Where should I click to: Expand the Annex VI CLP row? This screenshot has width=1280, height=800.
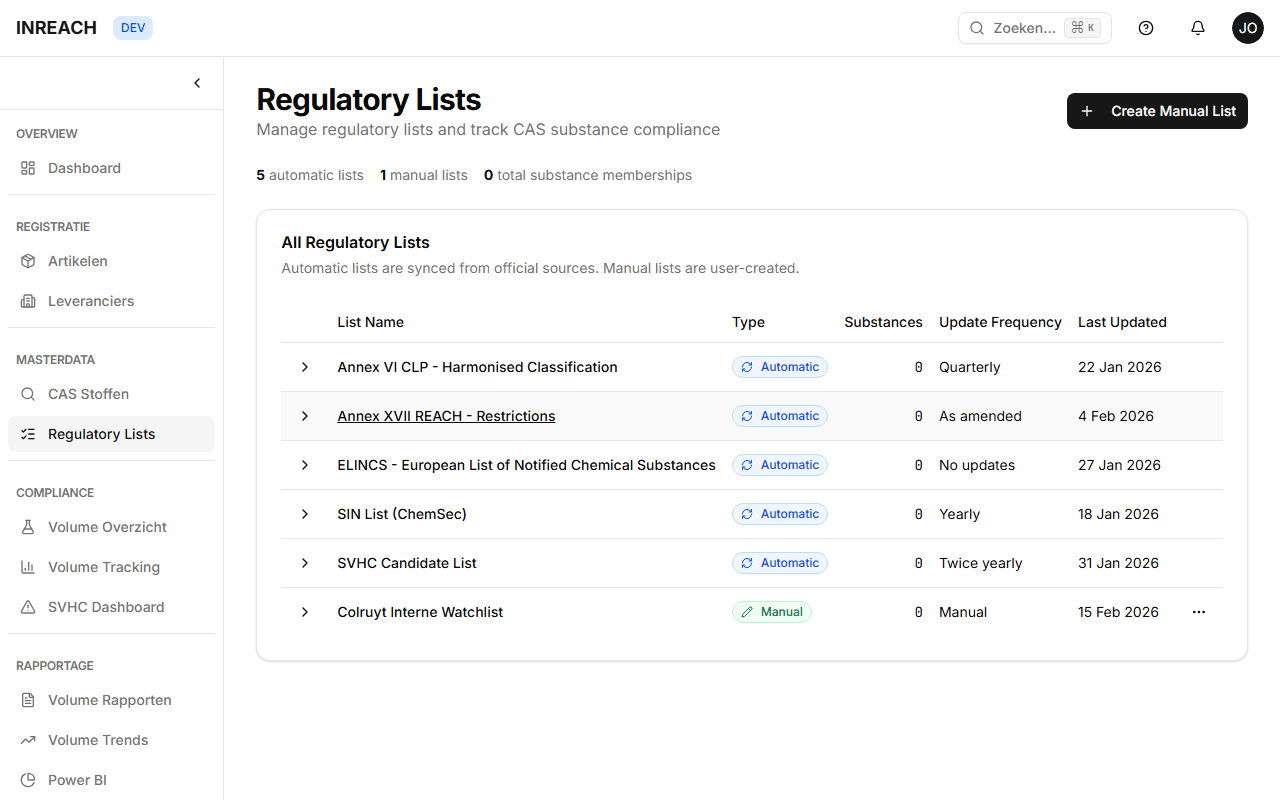305,367
